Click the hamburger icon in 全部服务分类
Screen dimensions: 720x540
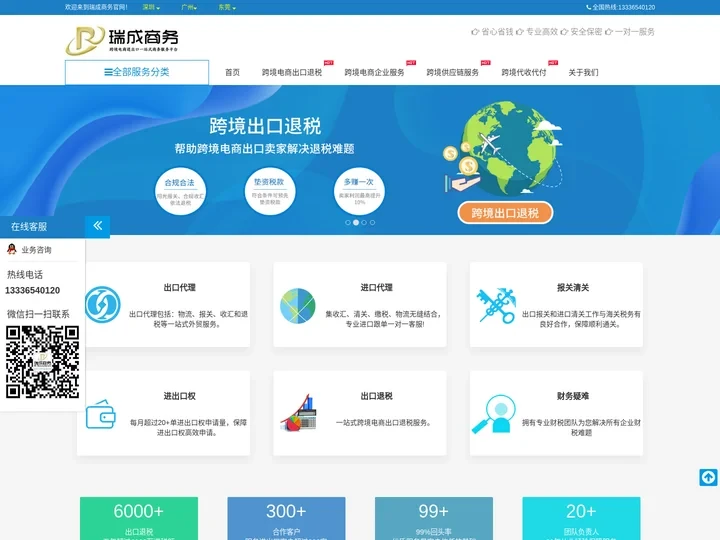(x=108, y=72)
